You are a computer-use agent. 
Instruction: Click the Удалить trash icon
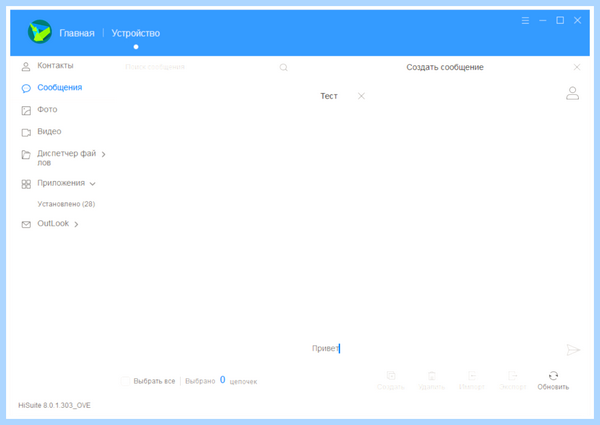(431, 376)
